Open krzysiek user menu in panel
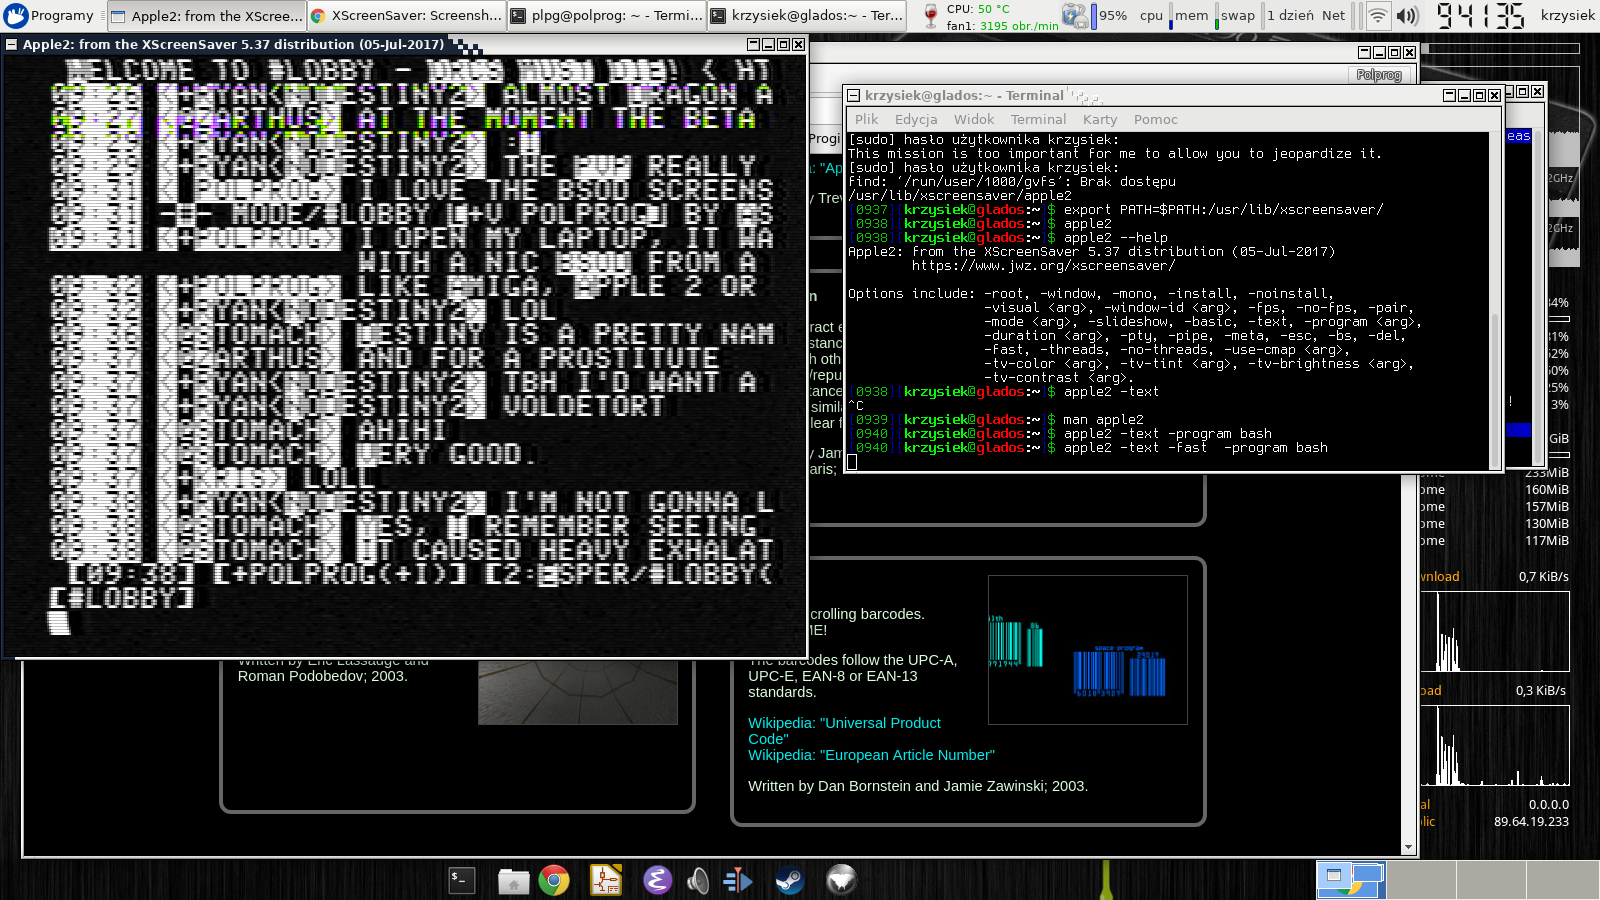Image resolution: width=1600 pixels, height=900 pixels. [1567, 15]
